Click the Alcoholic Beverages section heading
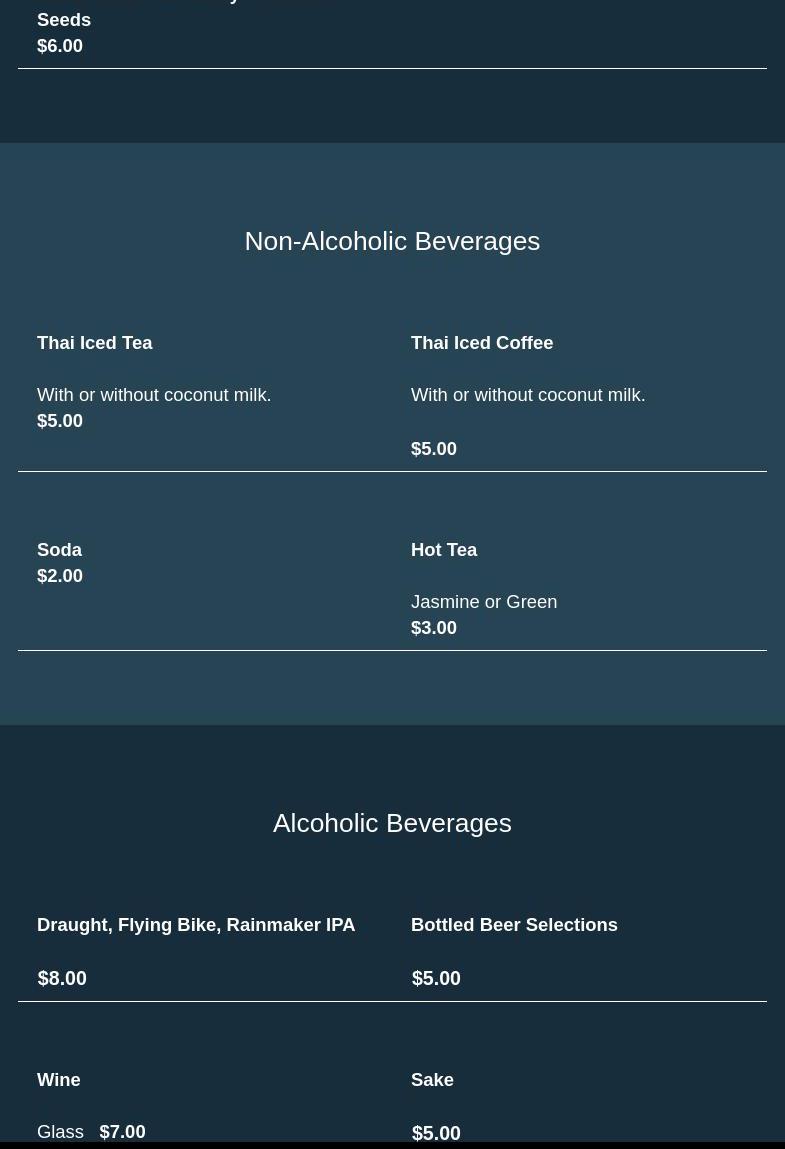This screenshot has width=785, height=1149. pyautogui.click(x=392, y=823)
